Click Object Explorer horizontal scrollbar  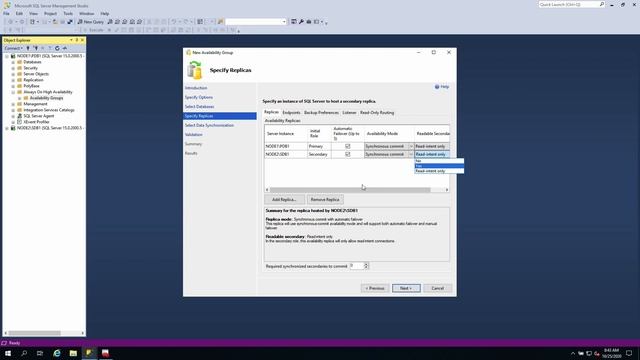[35, 333]
